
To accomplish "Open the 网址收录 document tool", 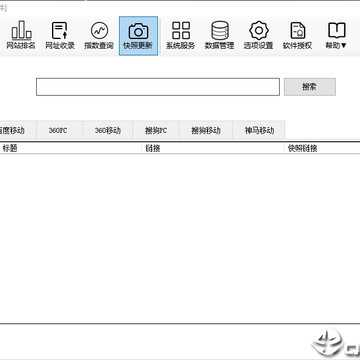I will click(x=60, y=36).
